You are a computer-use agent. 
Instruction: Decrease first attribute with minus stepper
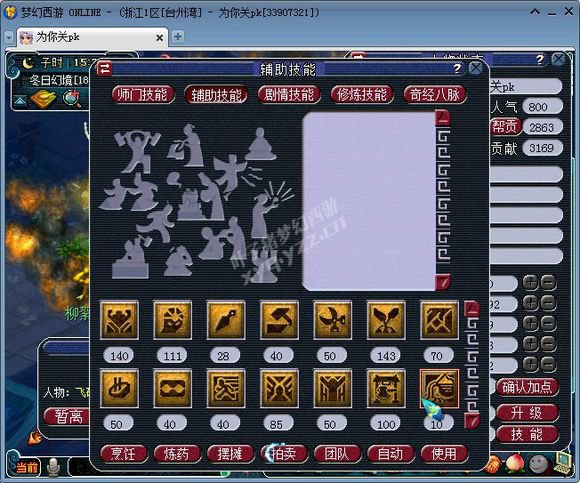(x=548, y=283)
